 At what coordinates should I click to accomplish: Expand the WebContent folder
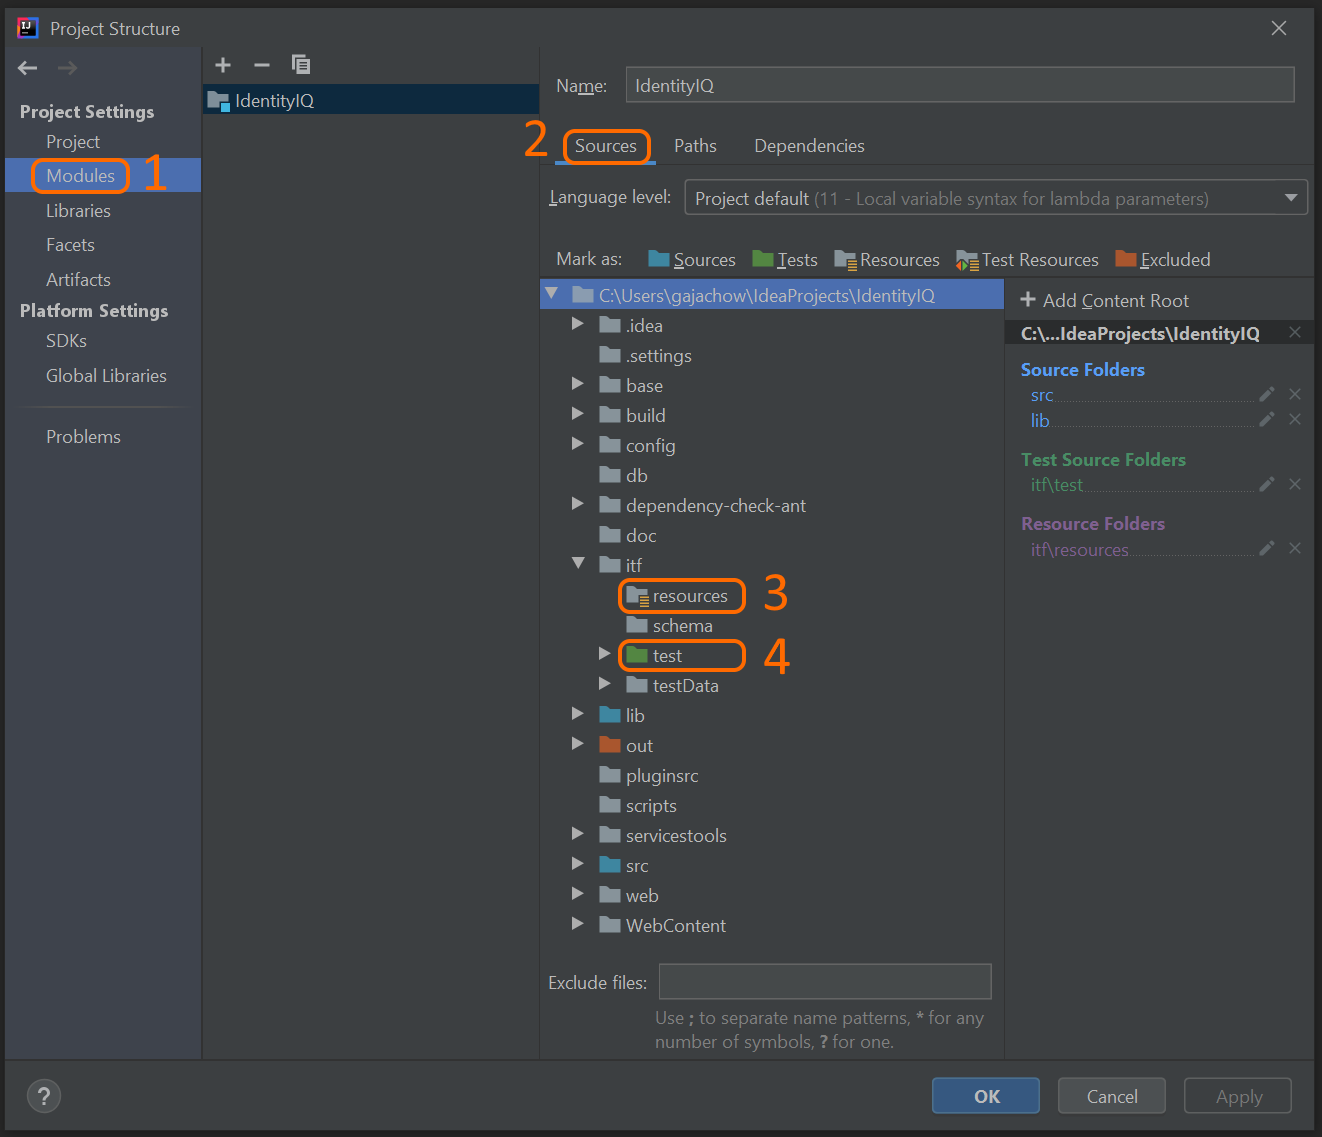coord(577,924)
